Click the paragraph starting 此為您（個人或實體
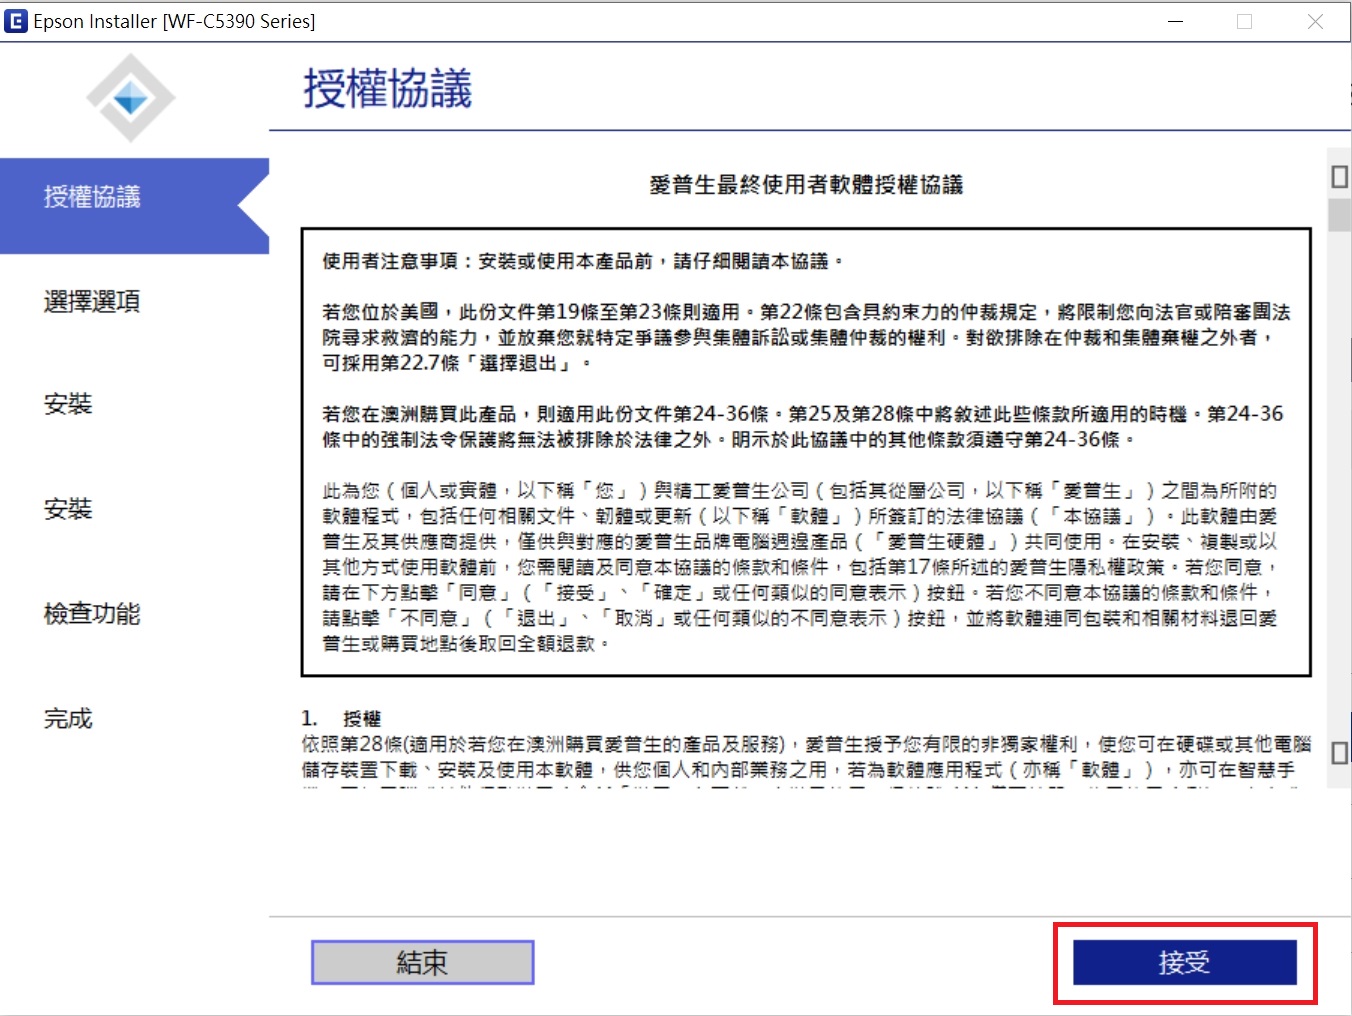This screenshot has height=1016, width=1352. click(x=800, y=567)
